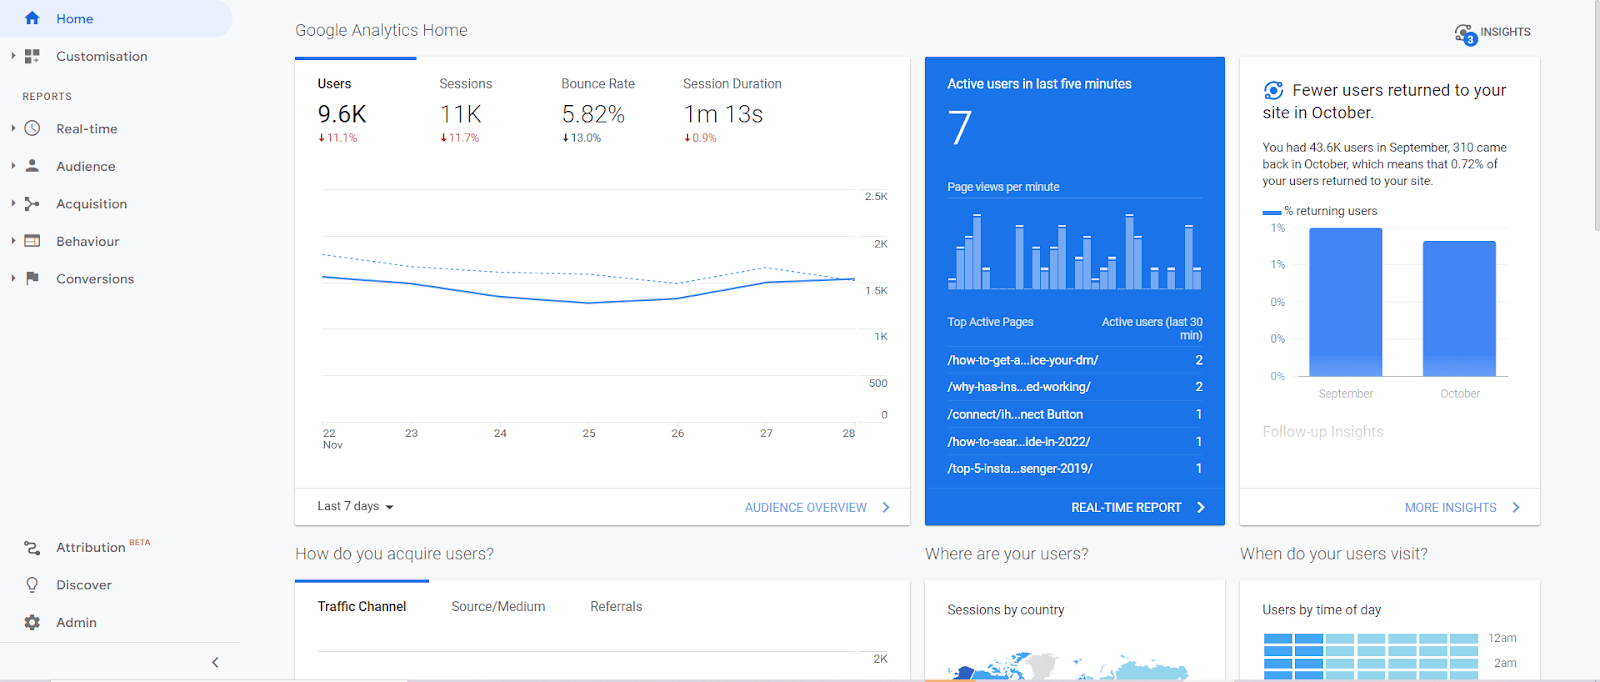Click the Conversions flag icon
The width and height of the screenshot is (1600, 682).
click(x=32, y=278)
